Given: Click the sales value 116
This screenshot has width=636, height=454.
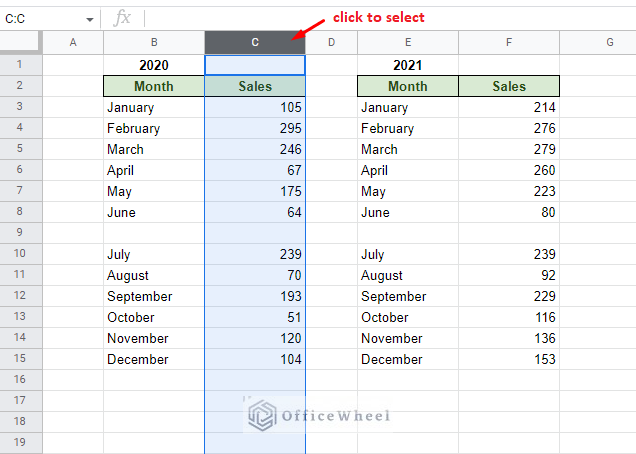Looking at the screenshot, I should click(x=509, y=317).
